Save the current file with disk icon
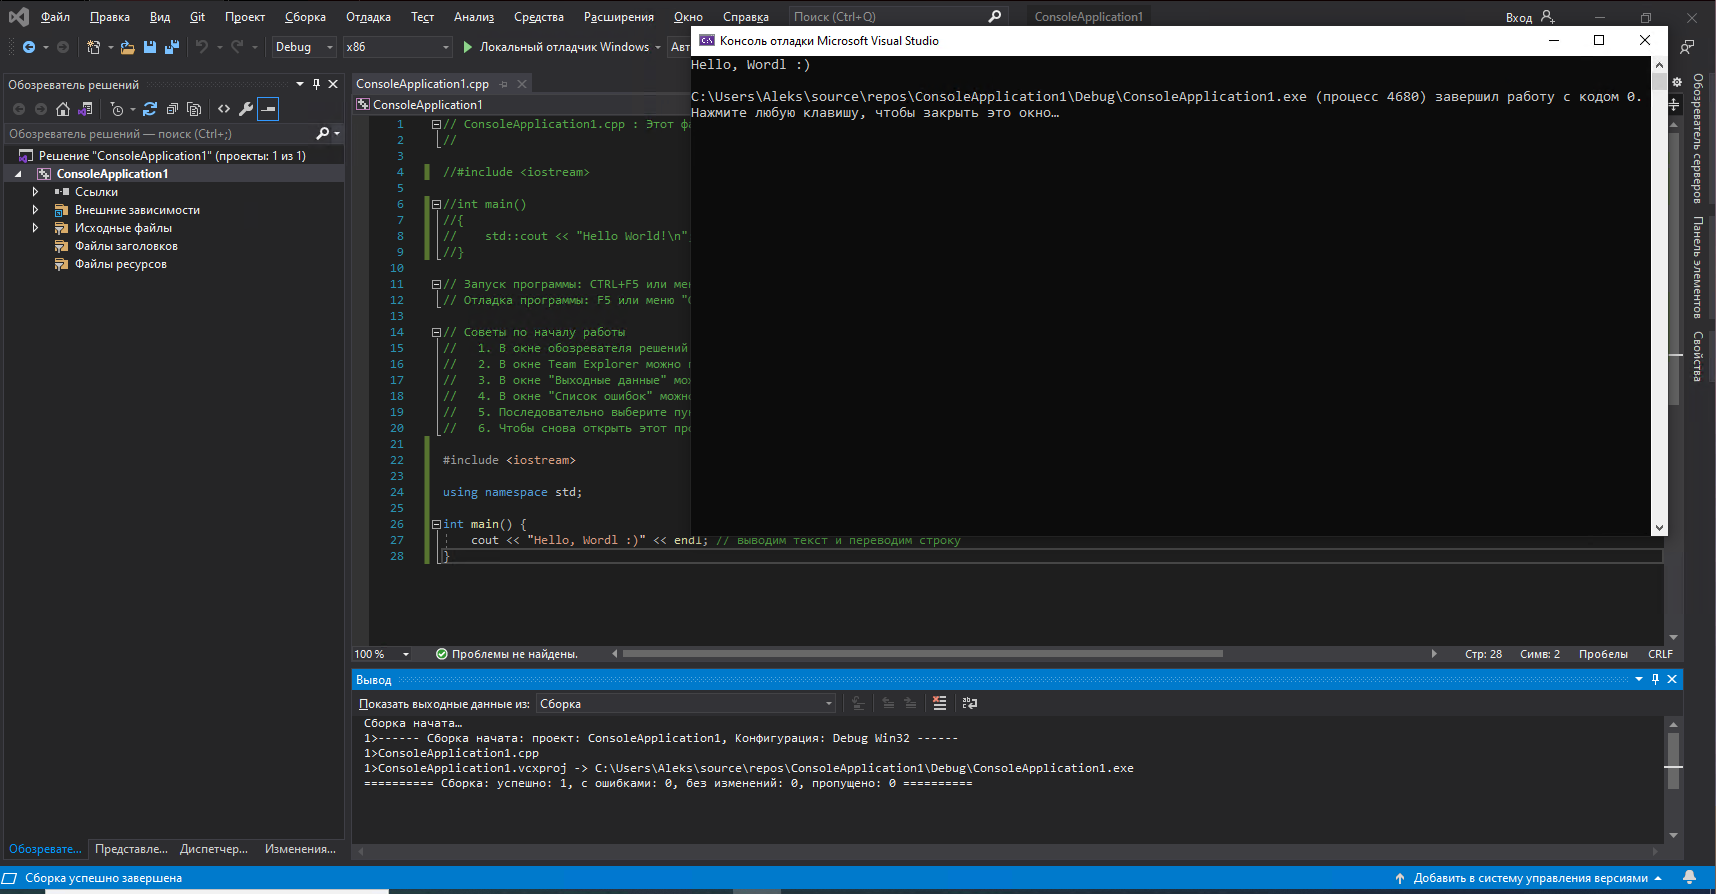Viewport: 1716px width, 894px height. (150, 47)
